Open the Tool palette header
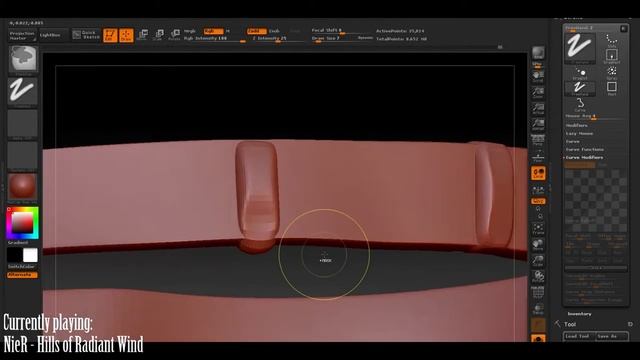This screenshot has height=360, width=640. tap(570, 324)
